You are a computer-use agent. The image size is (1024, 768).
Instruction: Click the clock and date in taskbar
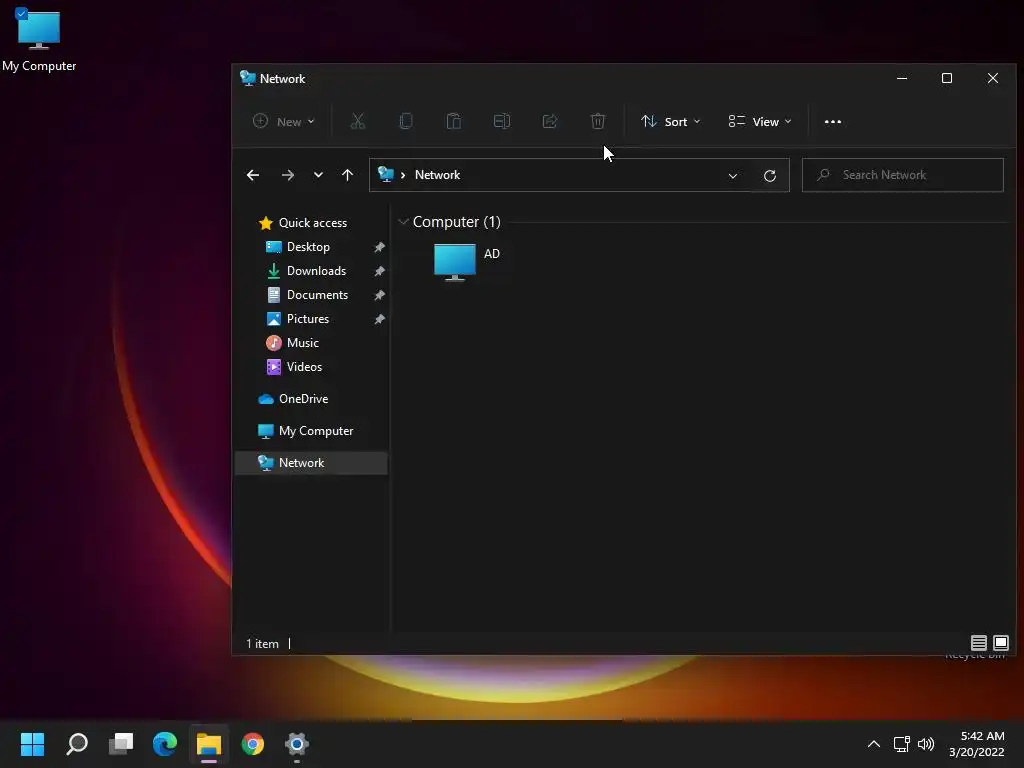coord(977,744)
